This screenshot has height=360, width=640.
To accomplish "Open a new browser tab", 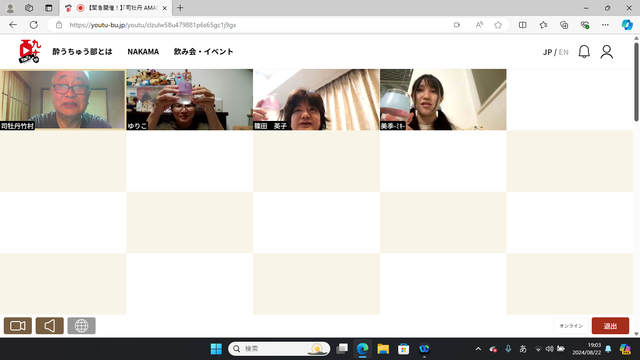I will tap(180, 8).
